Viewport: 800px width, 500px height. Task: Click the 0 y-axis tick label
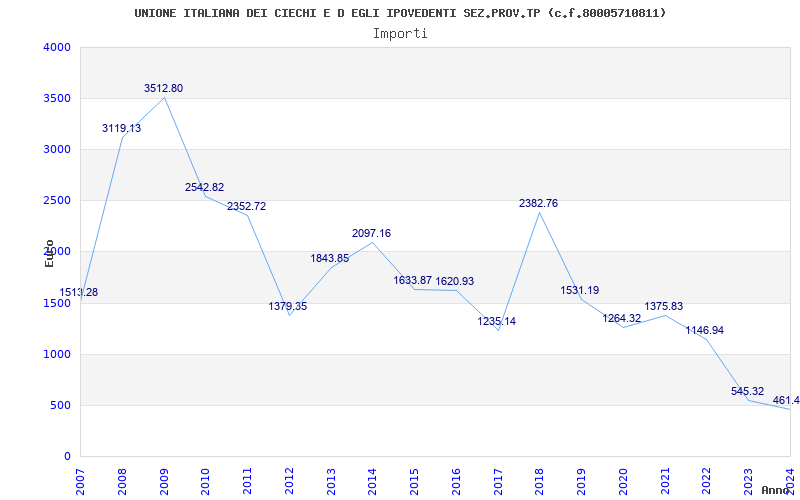coord(67,457)
